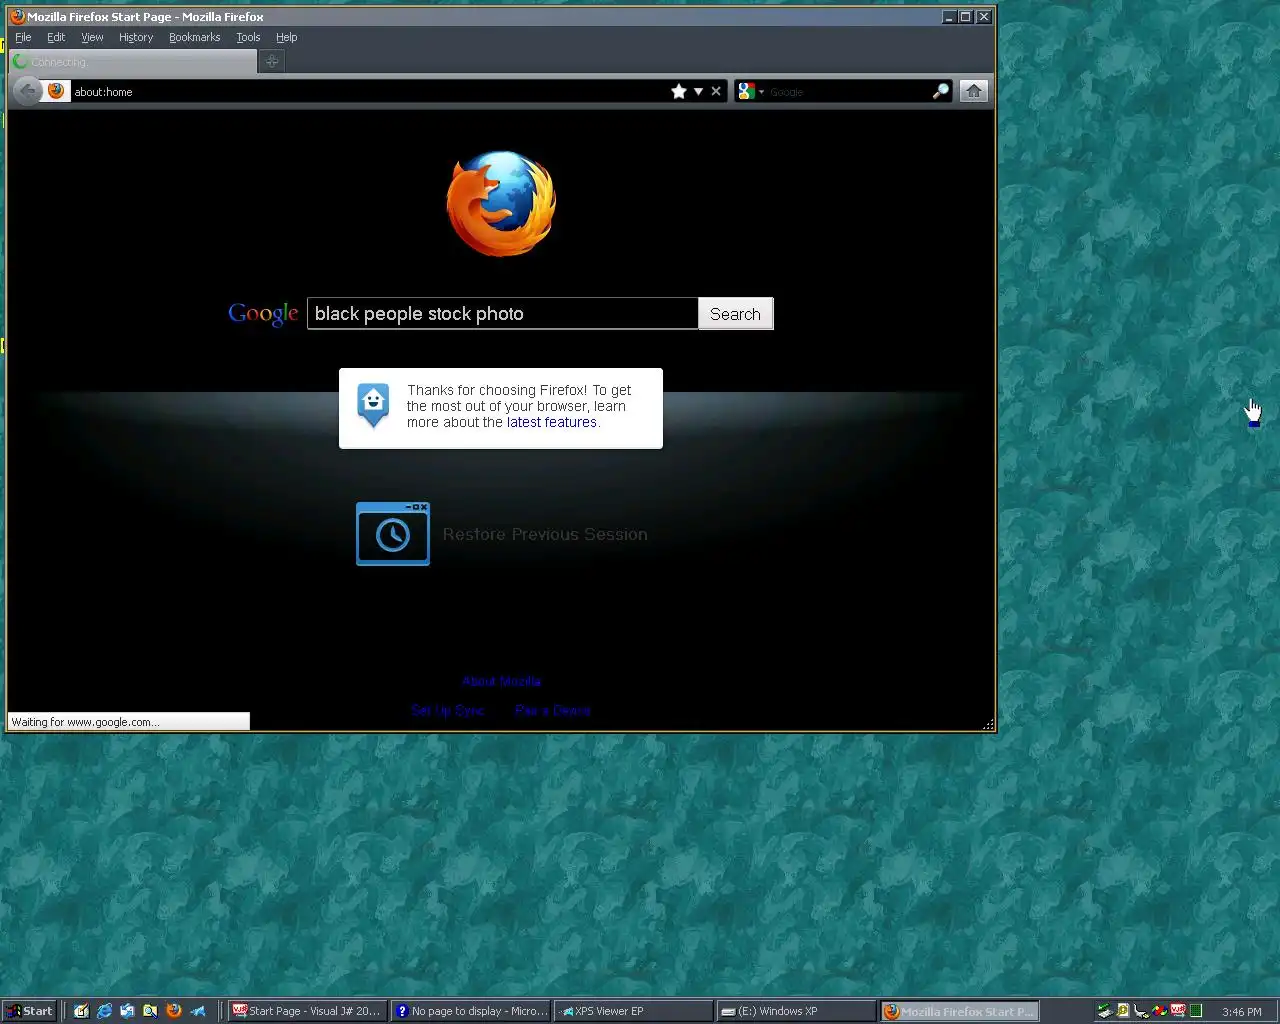Viewport: 1280px width, 1024px height.
Task: Go to the Home page icon
Action: pos(974,91)
